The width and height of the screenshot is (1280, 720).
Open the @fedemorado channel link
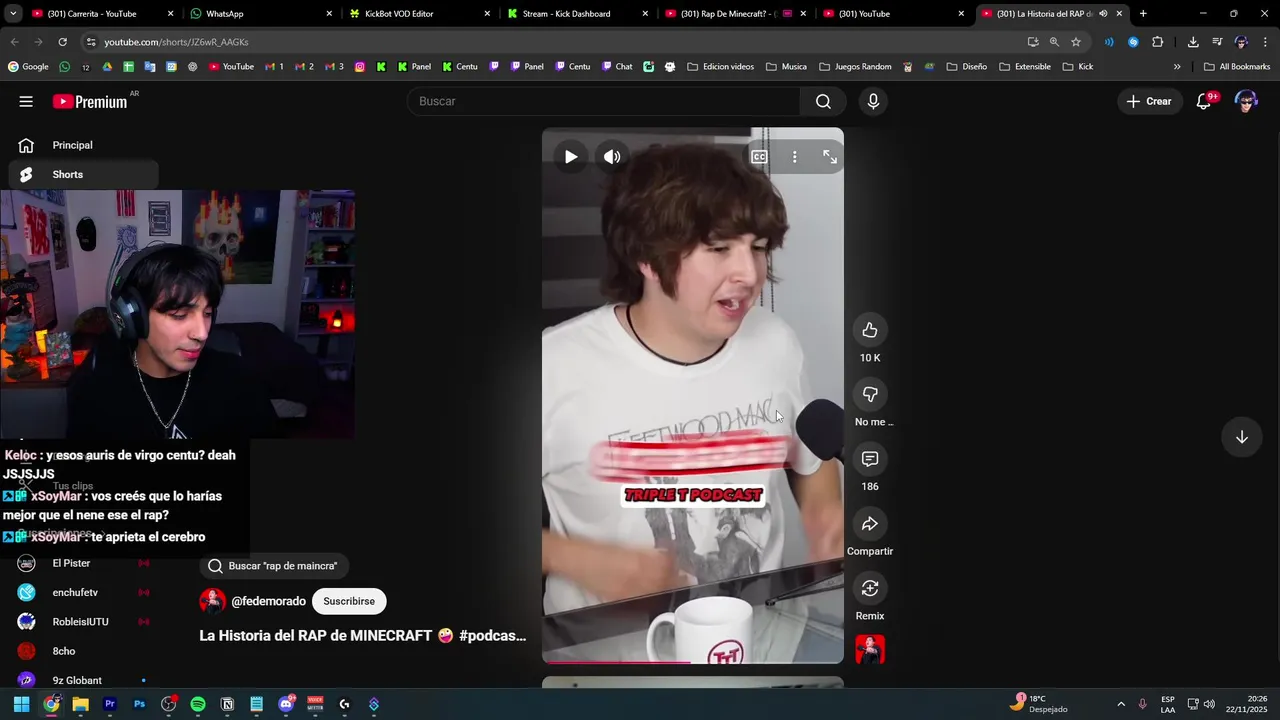269,601
